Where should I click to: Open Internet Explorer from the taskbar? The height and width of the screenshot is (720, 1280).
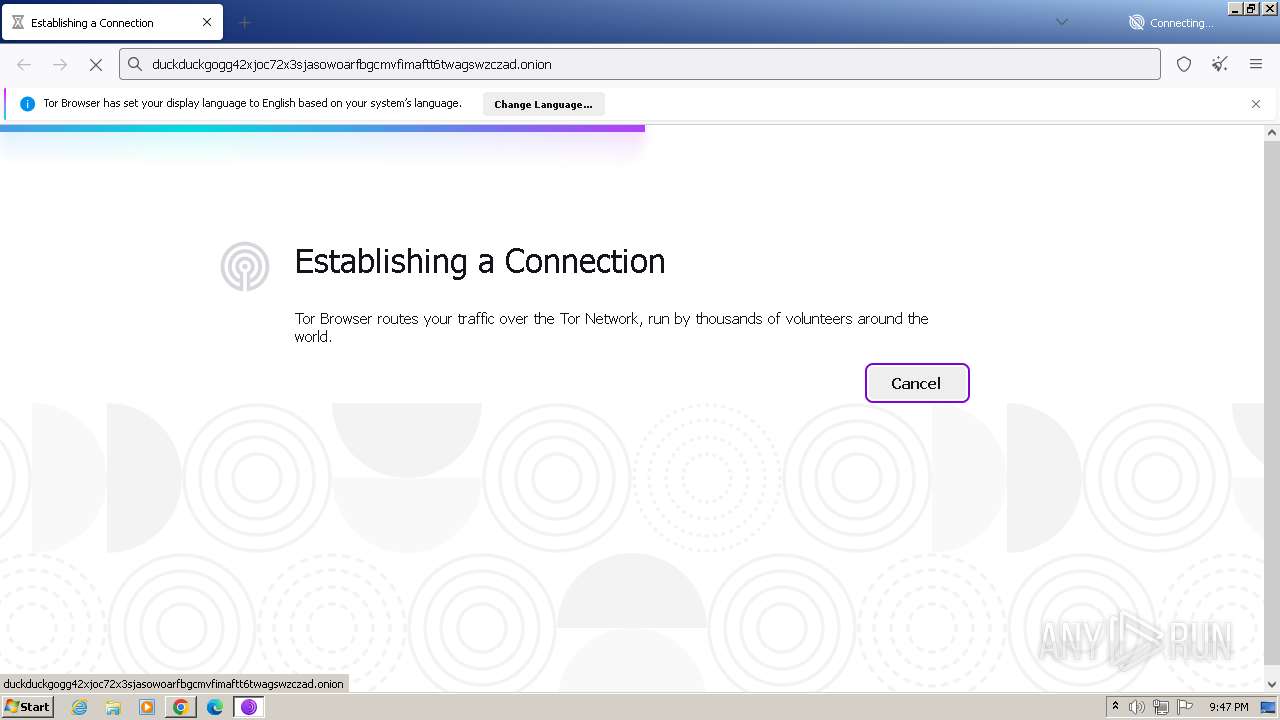pos(80,707)
